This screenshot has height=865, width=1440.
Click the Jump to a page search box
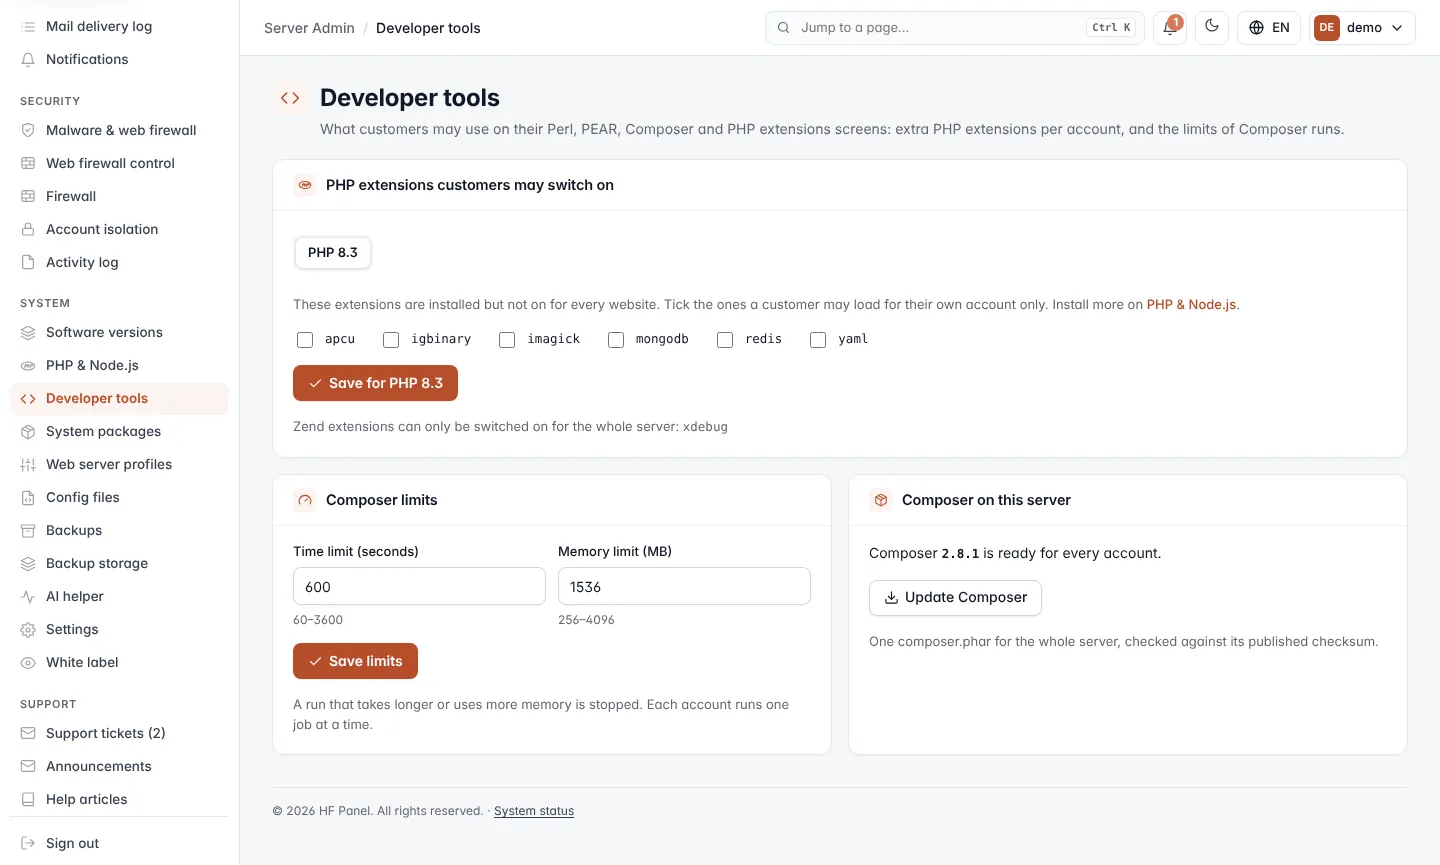(x=955, y=28)
